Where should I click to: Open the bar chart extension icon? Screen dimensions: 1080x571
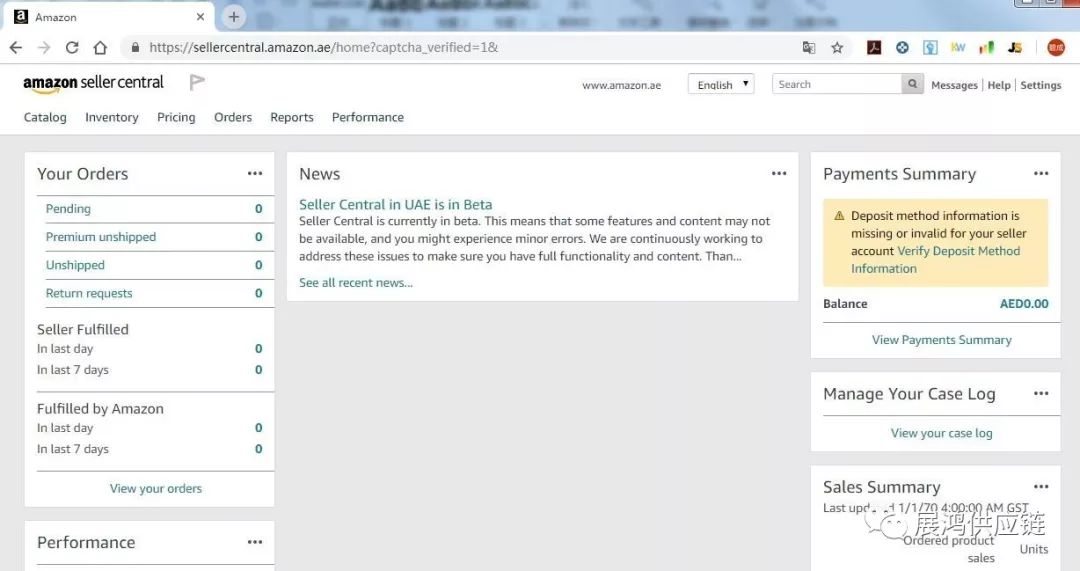point(986,48)
